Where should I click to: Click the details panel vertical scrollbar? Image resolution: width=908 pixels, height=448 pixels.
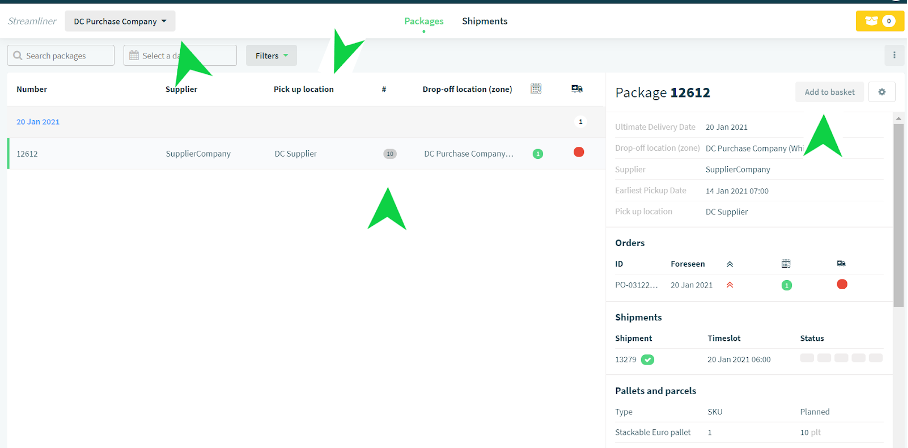coord(898,214)
